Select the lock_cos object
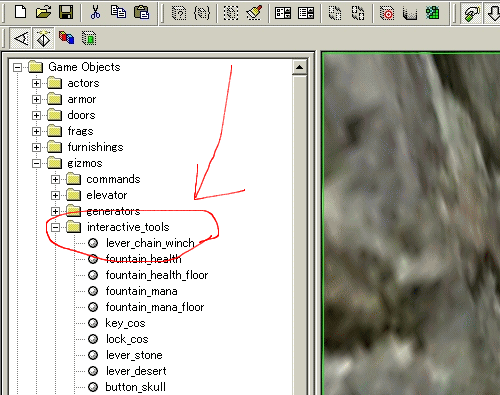This screenshot has height=395, width=500. point(127,339)
